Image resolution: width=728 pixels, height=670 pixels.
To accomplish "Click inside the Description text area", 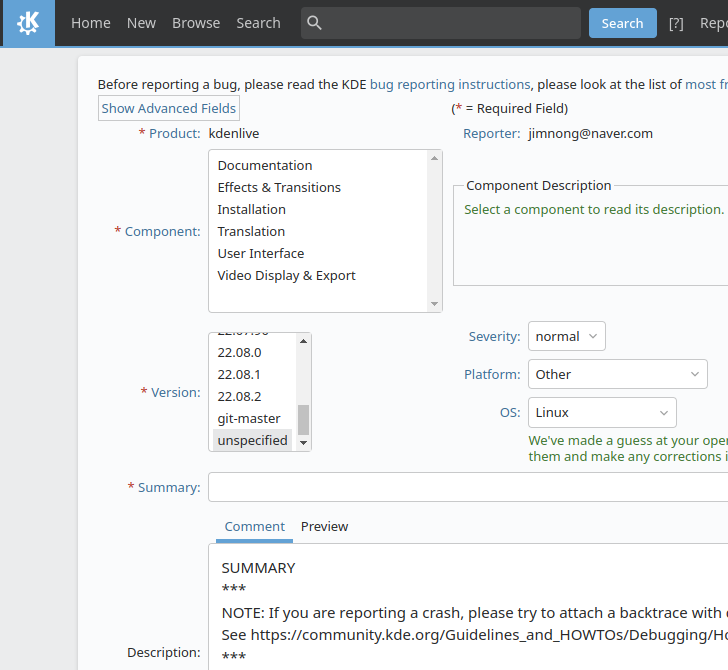I will (x=468, y=608).
